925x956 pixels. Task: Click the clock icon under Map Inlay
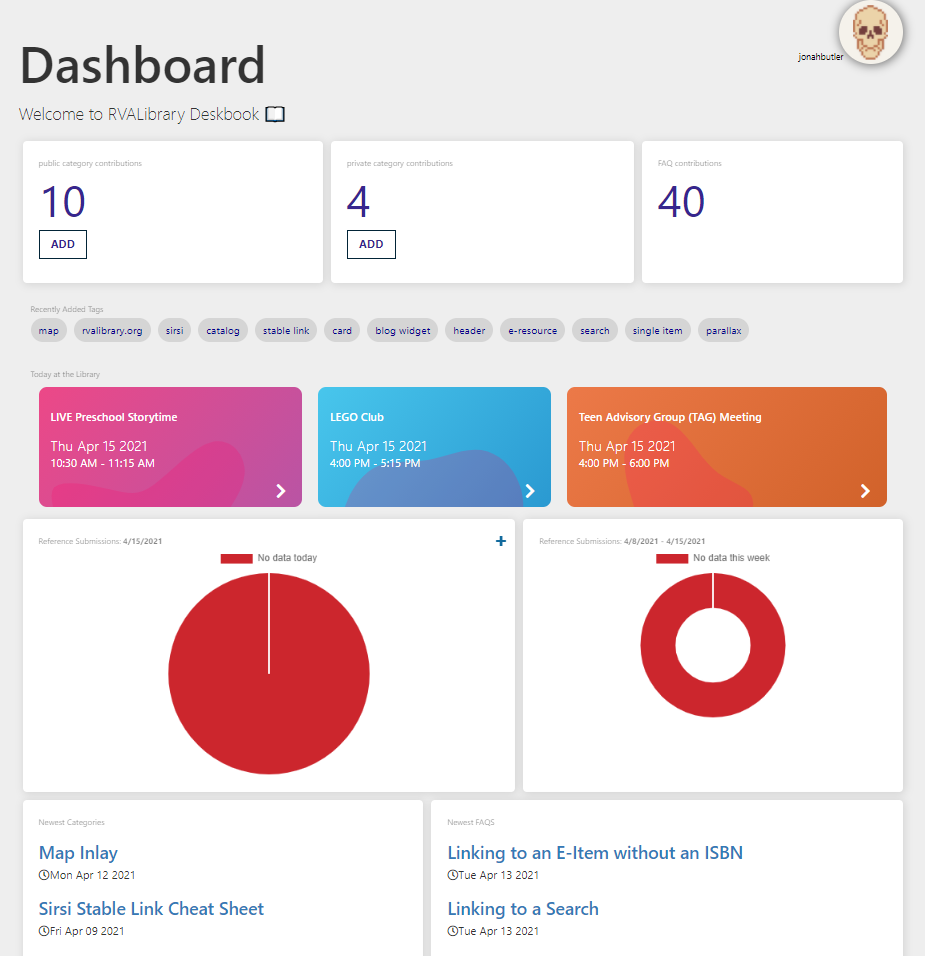(x=44, y=875)
